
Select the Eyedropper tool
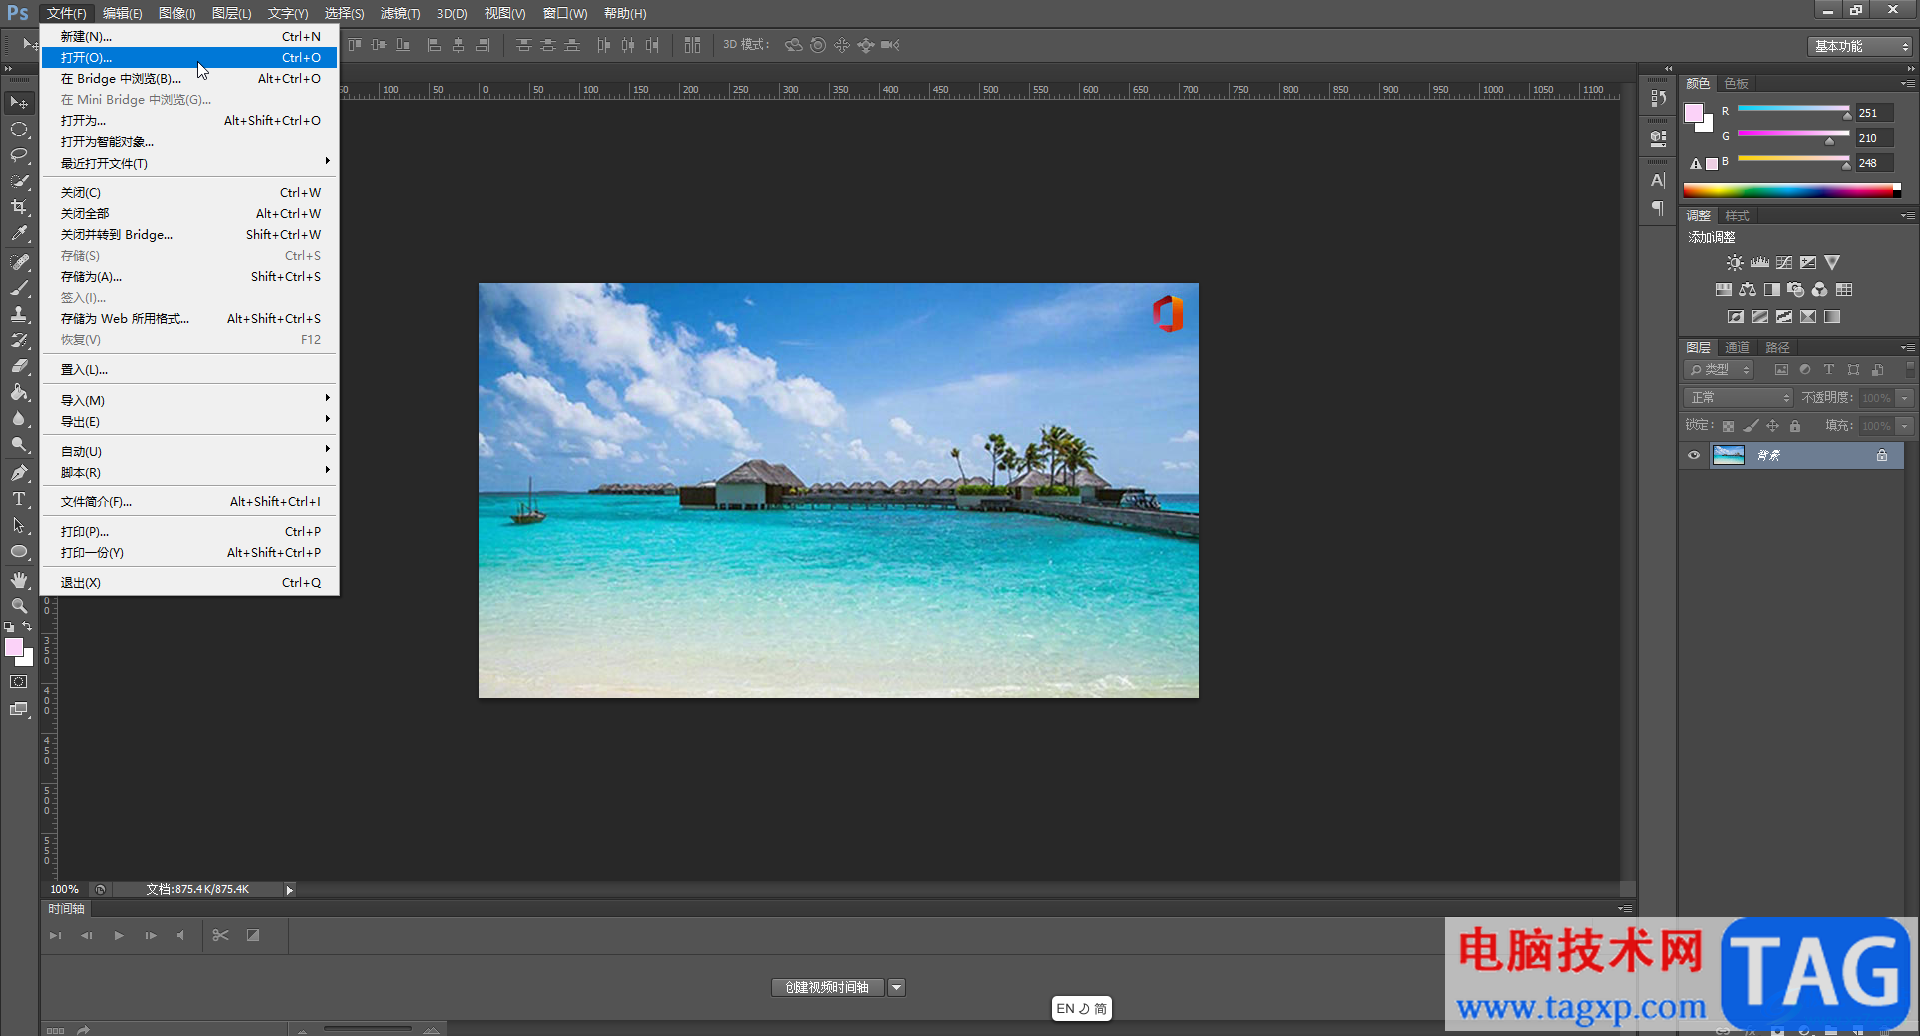tap(19, 233)
